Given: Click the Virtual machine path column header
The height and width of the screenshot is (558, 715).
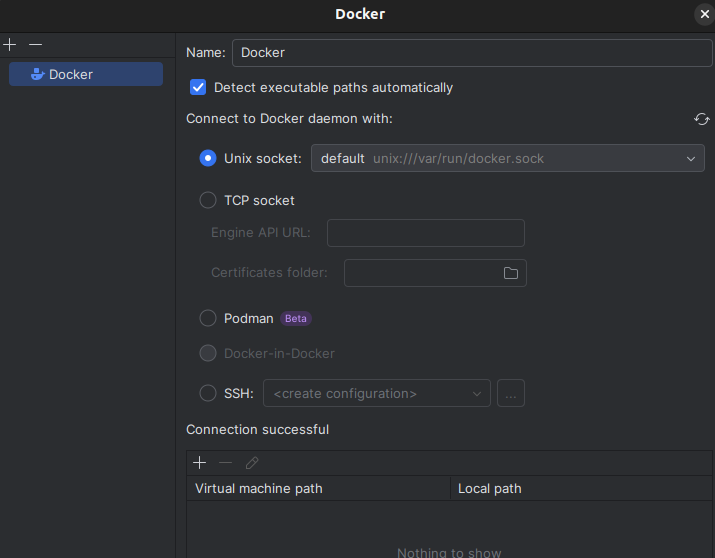Looking at the screenshot, I should (x=318, y=488).
